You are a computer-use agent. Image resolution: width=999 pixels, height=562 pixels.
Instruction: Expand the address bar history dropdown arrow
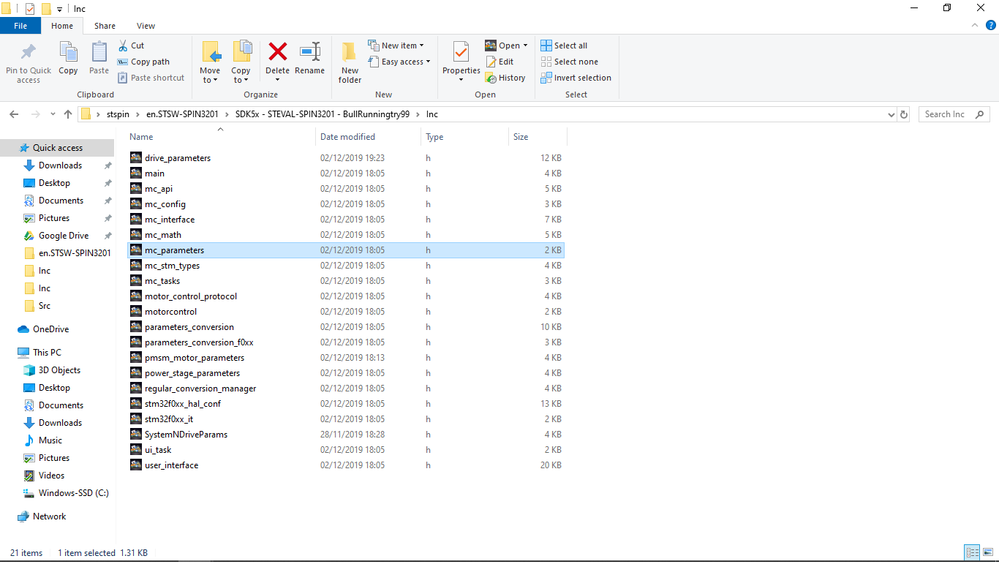tap(891, 115)
